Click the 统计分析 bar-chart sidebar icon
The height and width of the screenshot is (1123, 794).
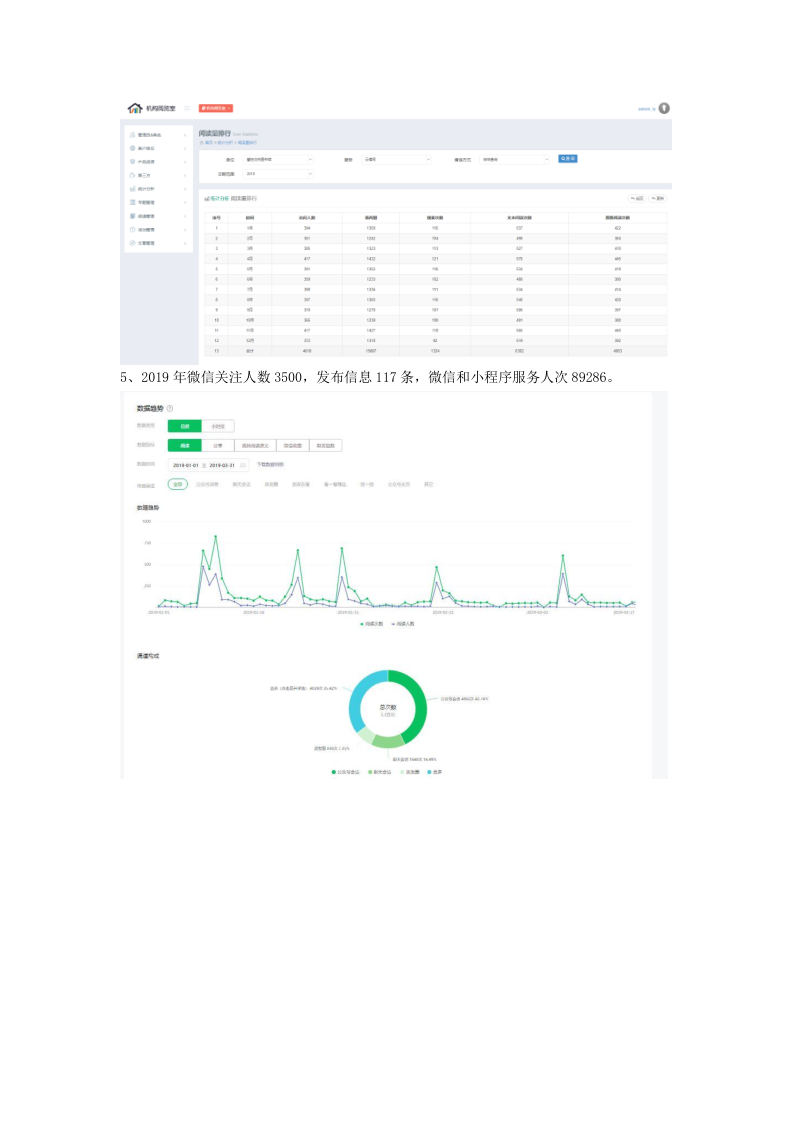pyautogui.click(x=132, y=189)
